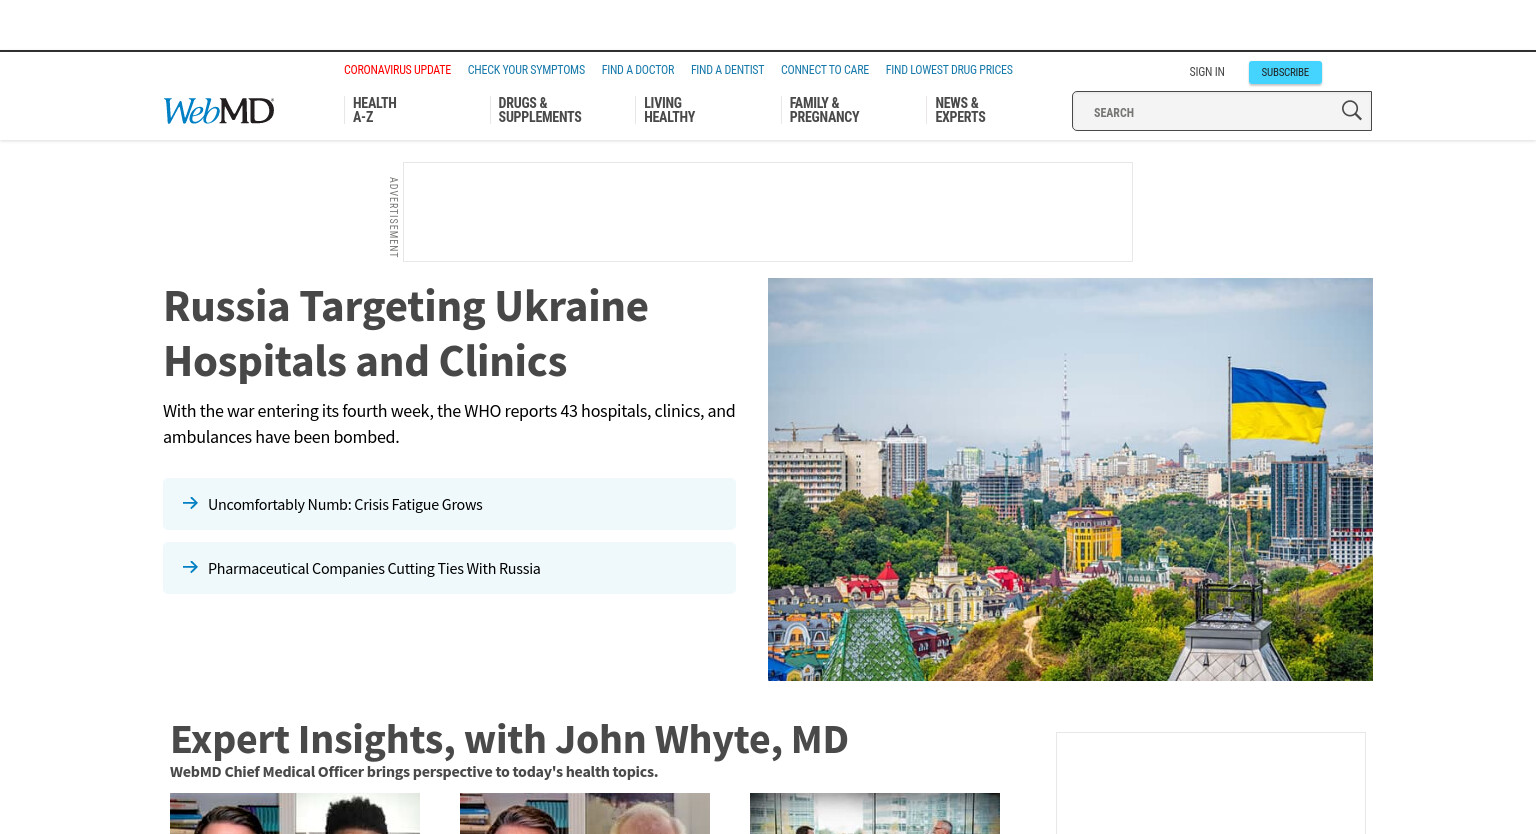Click the Ukraine flag cityscape image
The height and width of the screenshot is (834, 1536).
[1070, 479]
